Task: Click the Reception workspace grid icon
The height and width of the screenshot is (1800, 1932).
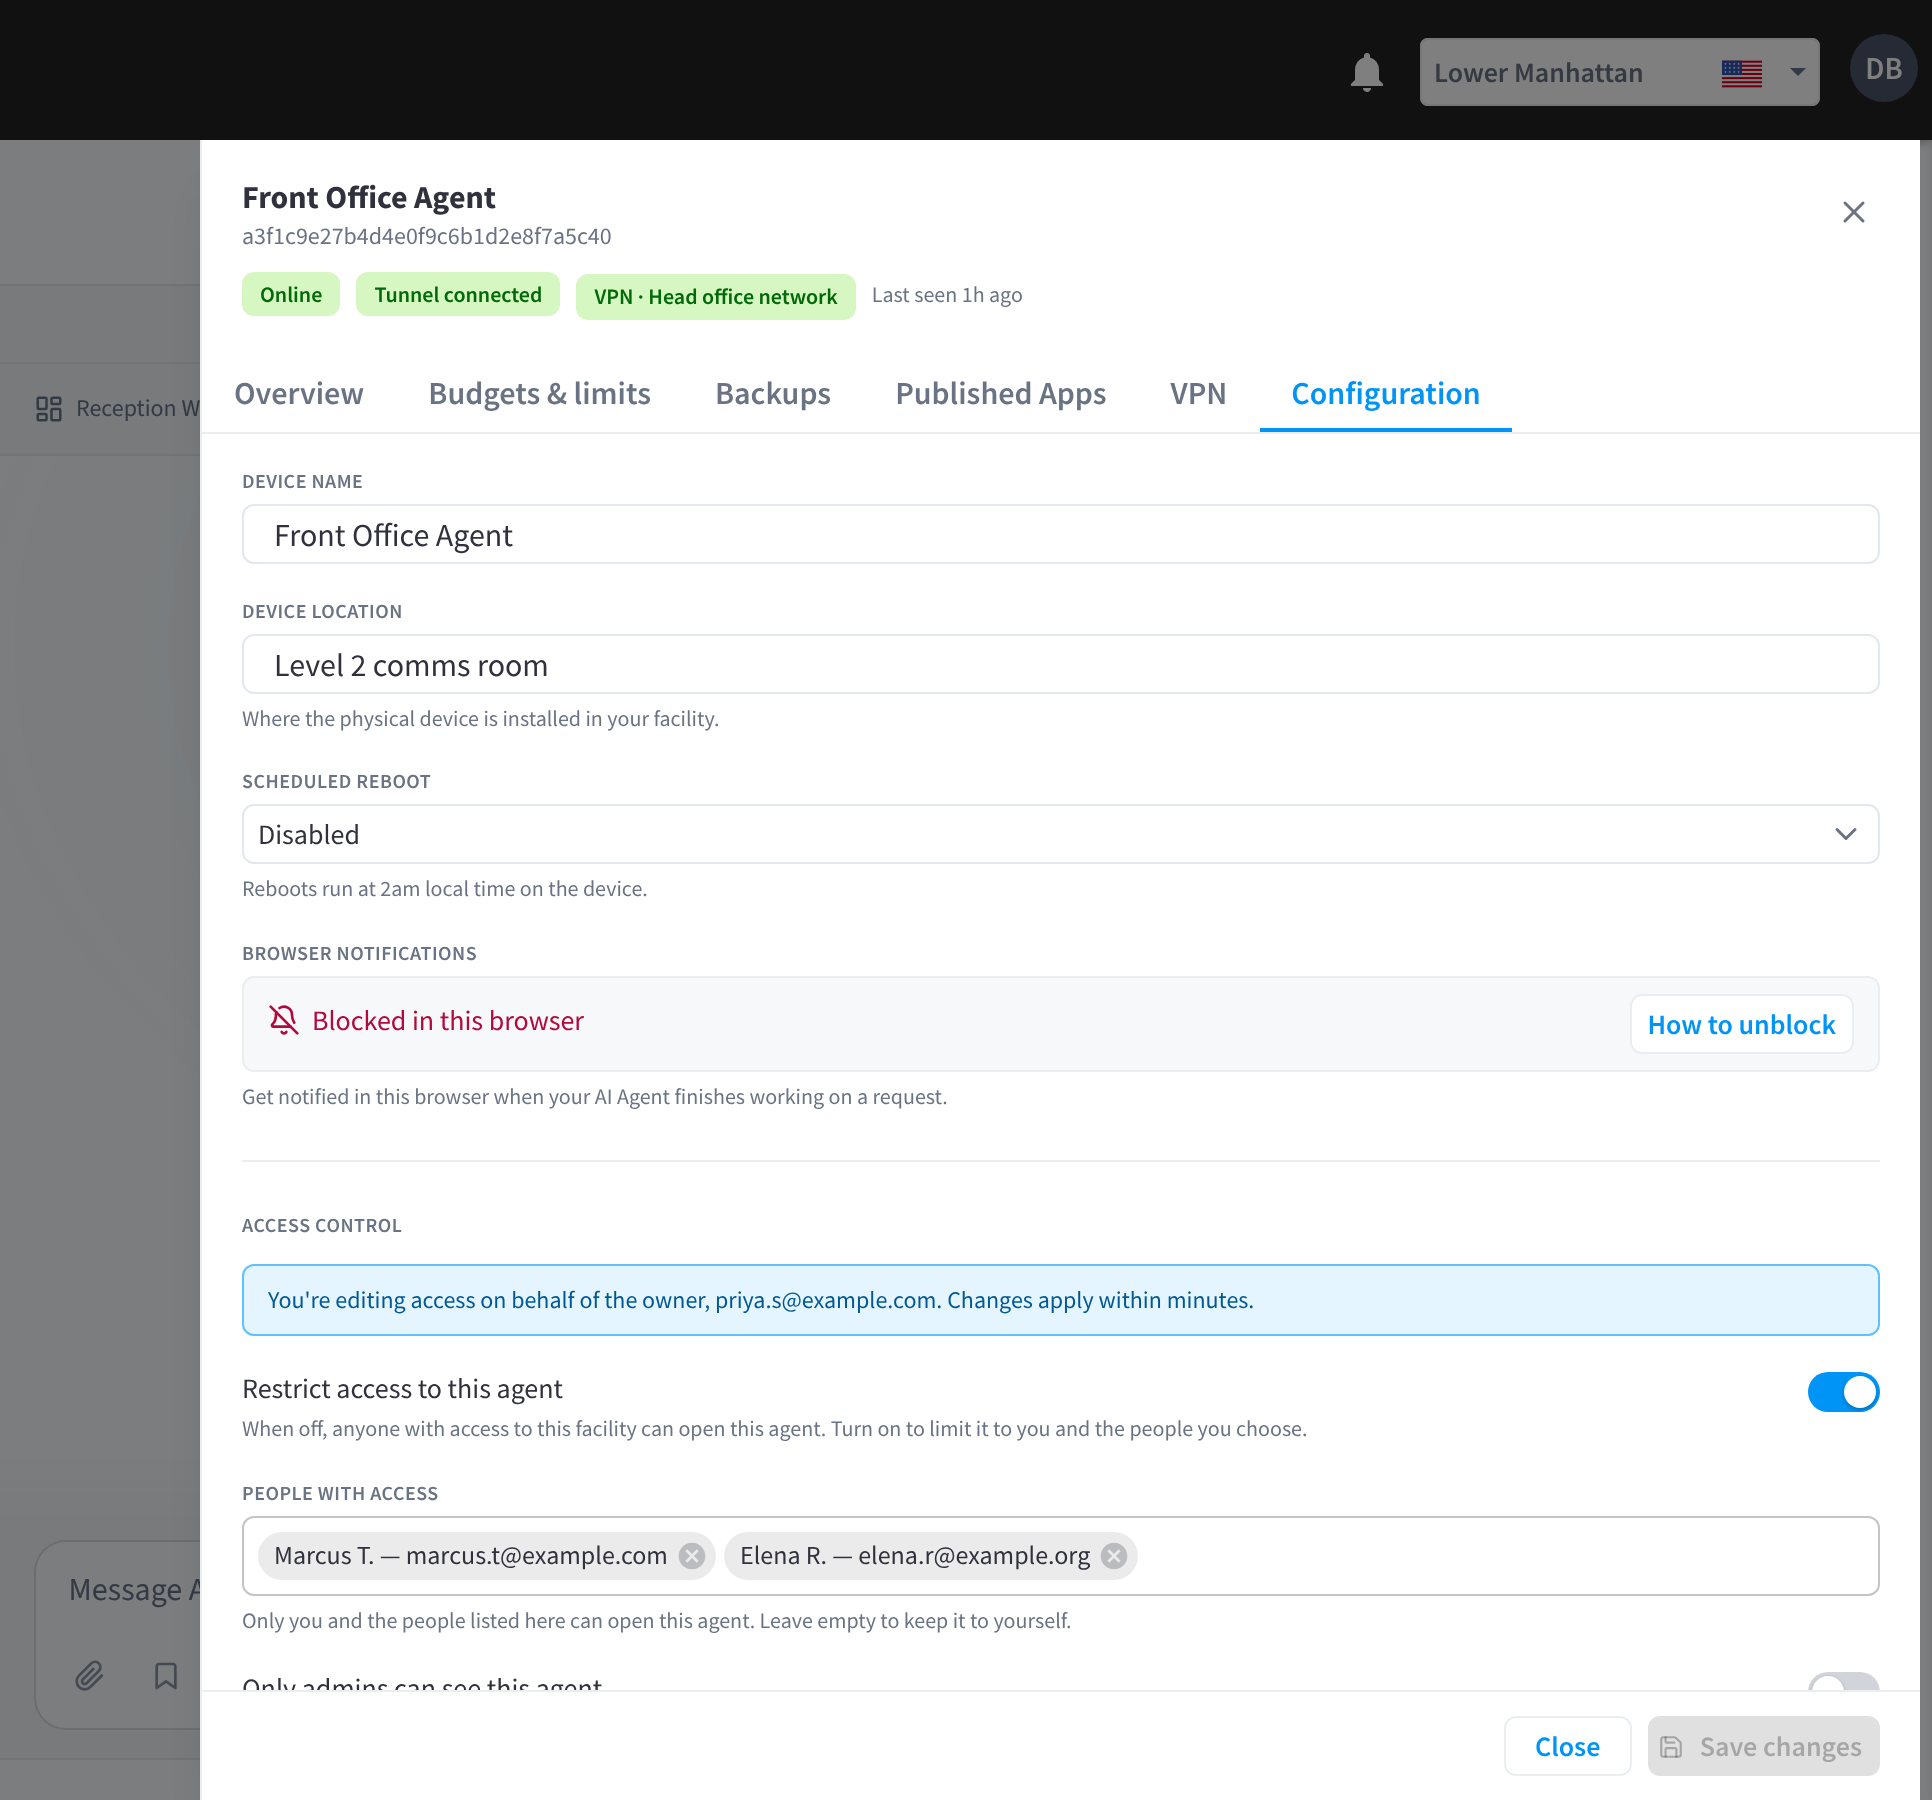Action: 49,408
